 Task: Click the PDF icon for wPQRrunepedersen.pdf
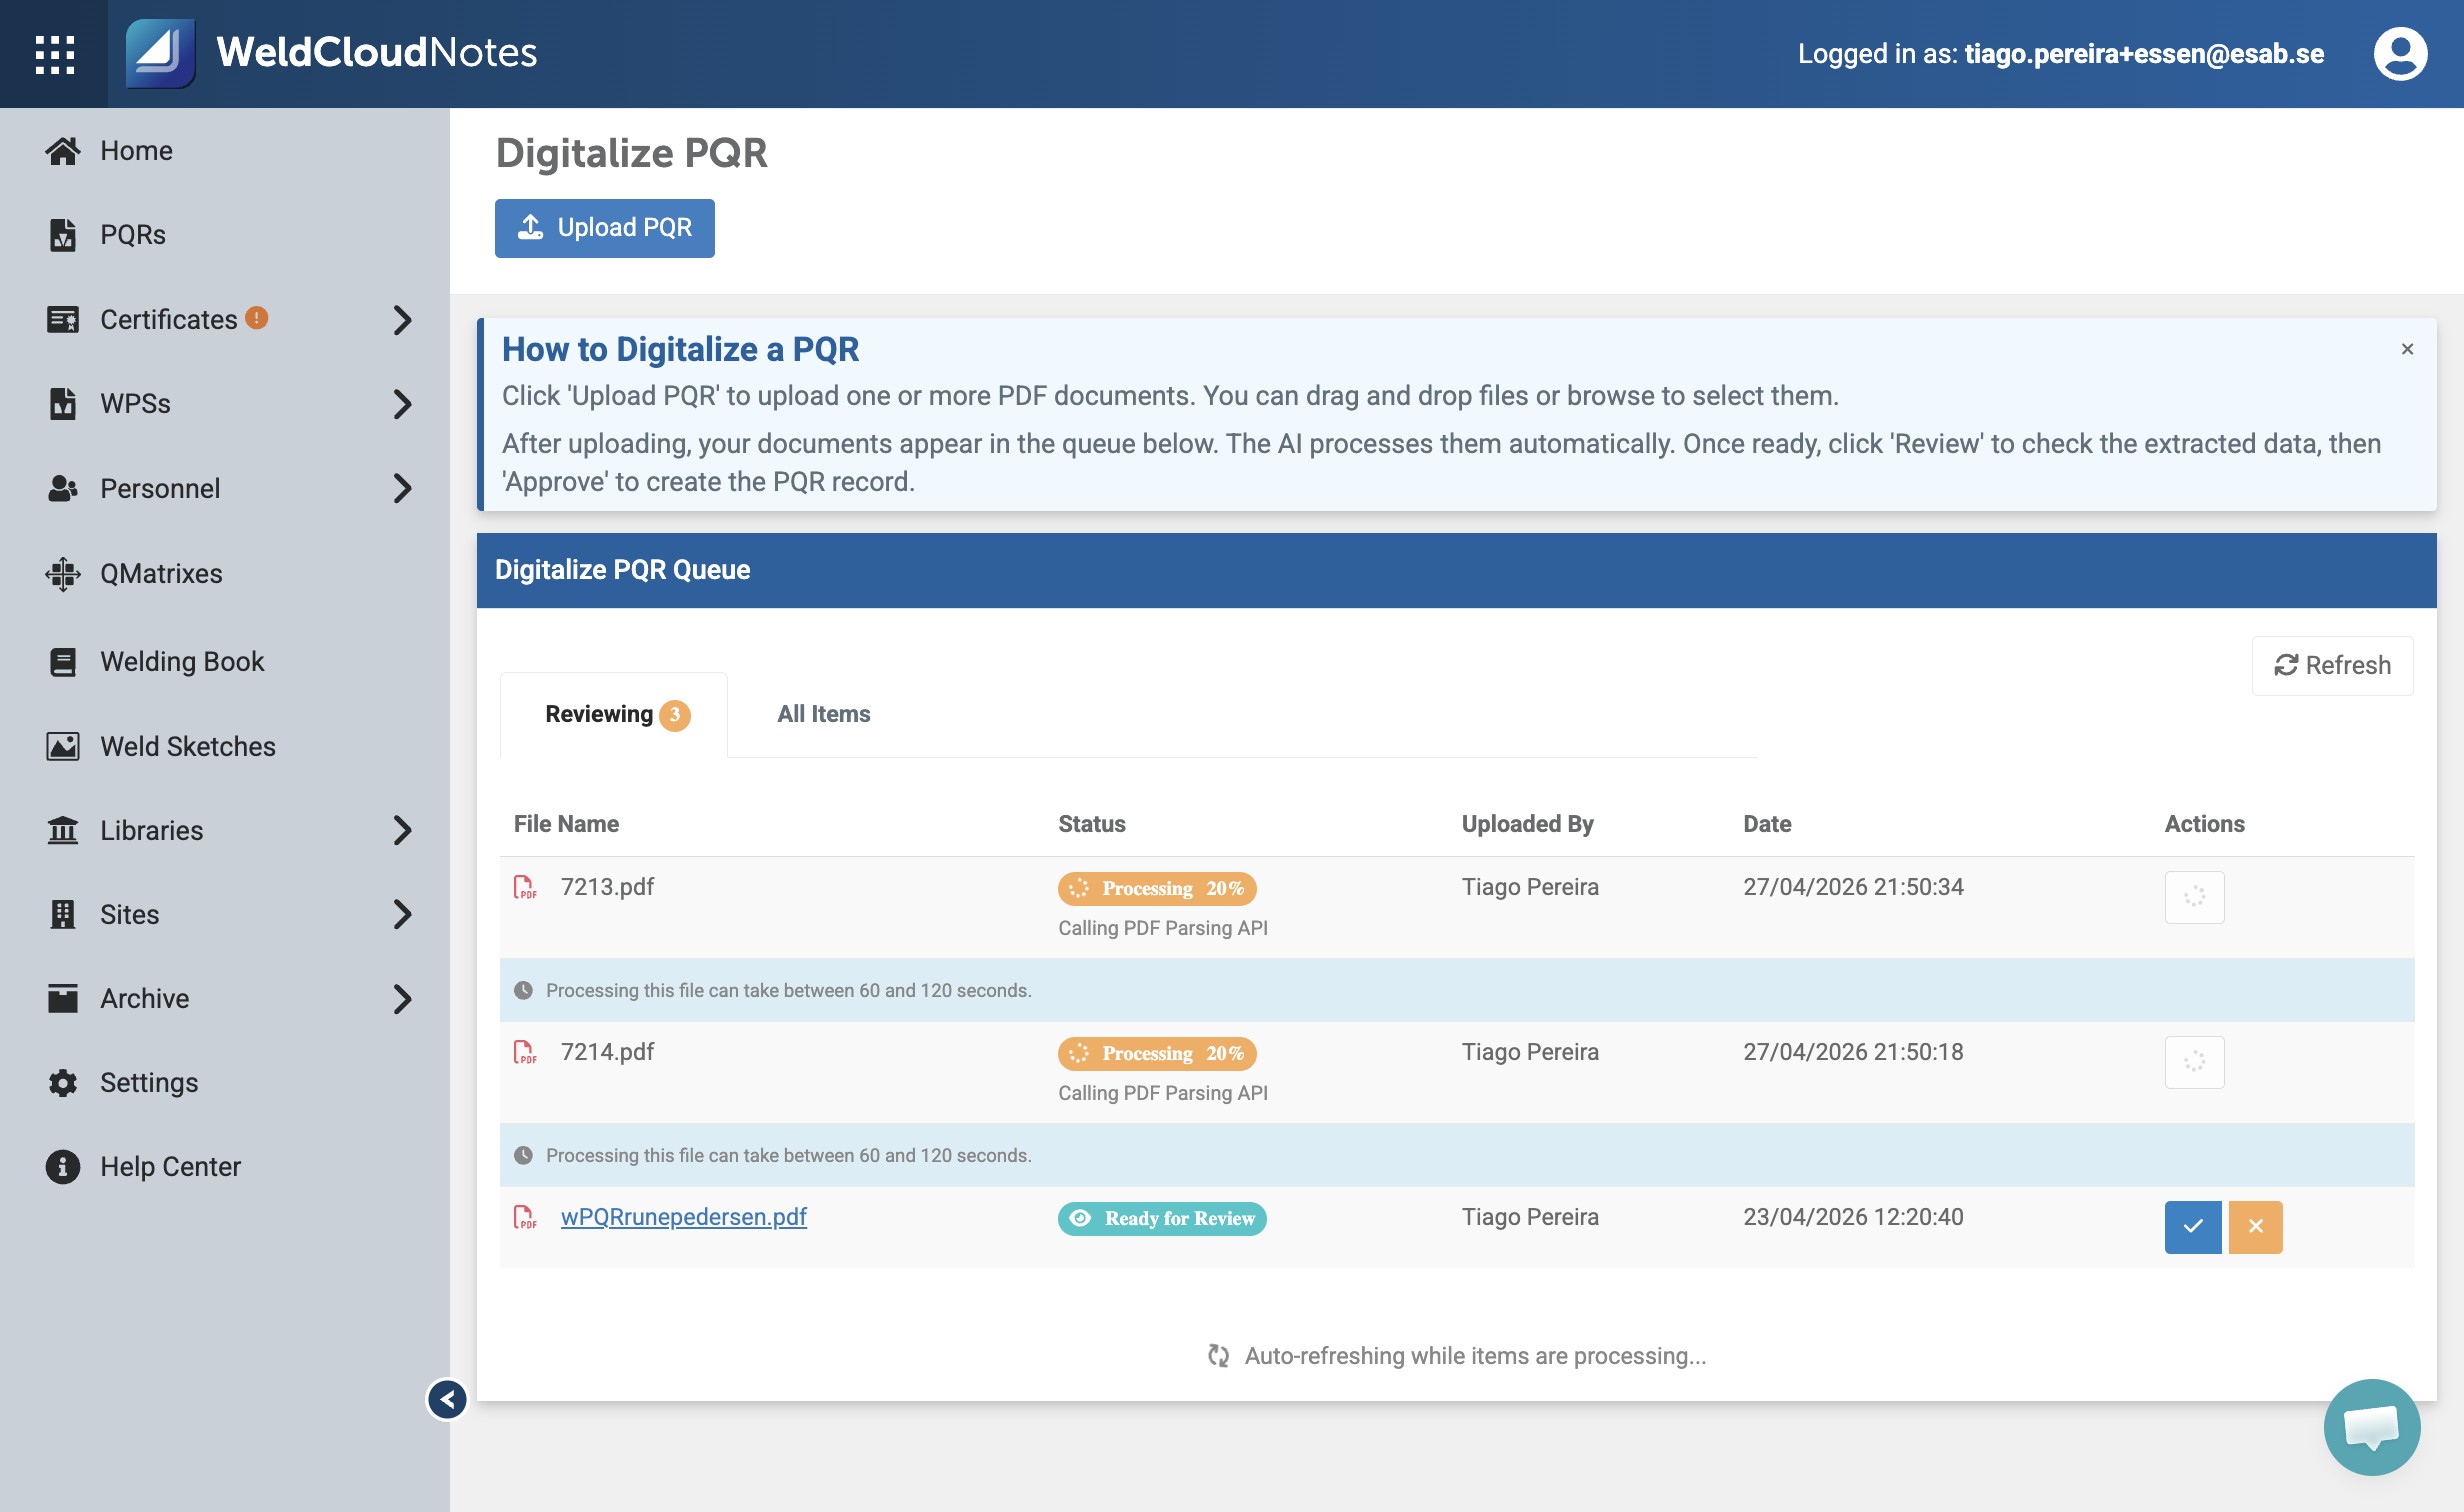(x=524, y=1217)
